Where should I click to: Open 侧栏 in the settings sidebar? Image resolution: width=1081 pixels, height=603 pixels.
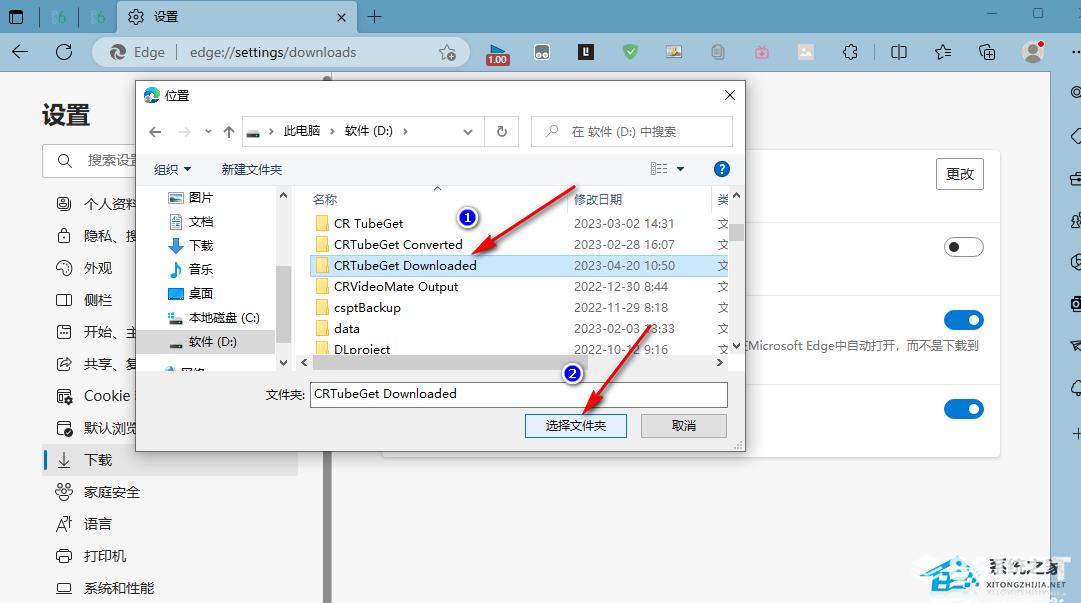point(98,300)
